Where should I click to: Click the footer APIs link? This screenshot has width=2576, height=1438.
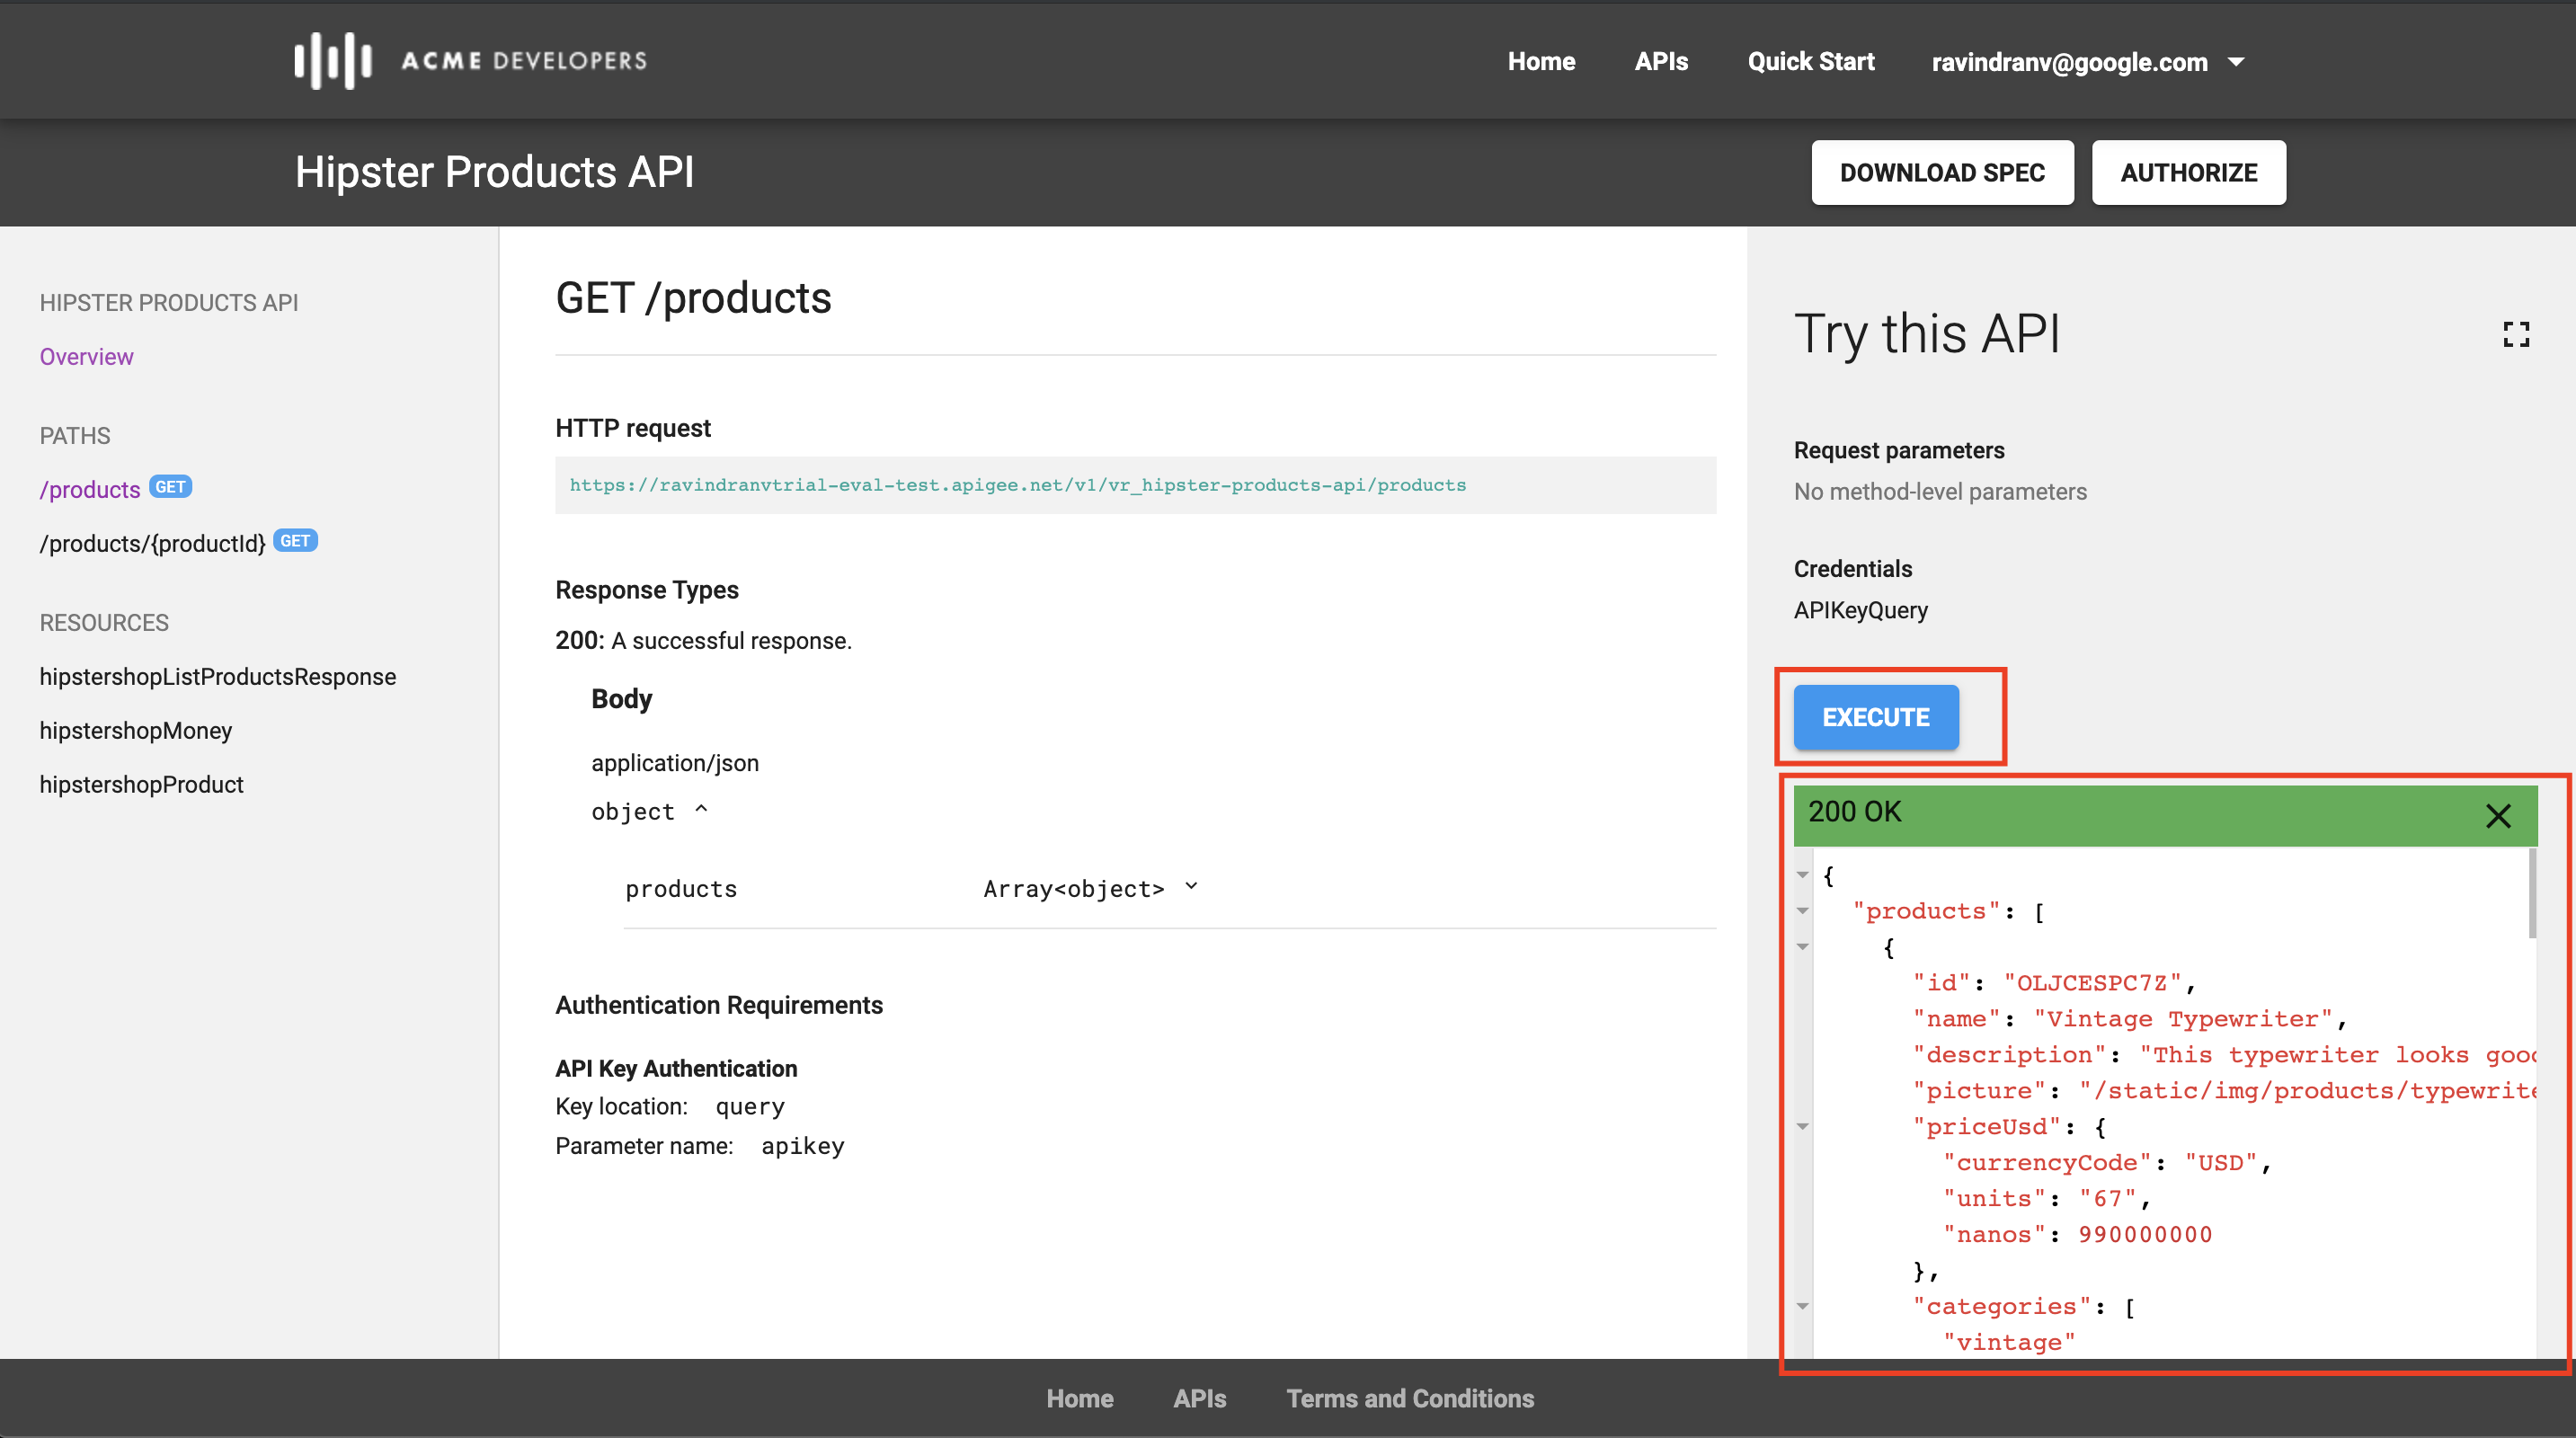click(x=1200, y=1399)
